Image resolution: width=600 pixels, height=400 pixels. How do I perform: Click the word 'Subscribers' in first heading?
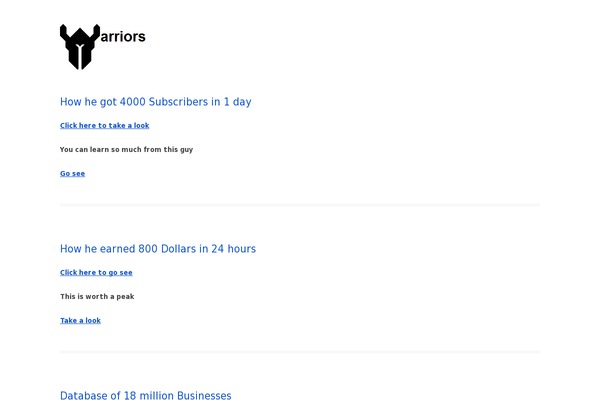coord(178,102)
